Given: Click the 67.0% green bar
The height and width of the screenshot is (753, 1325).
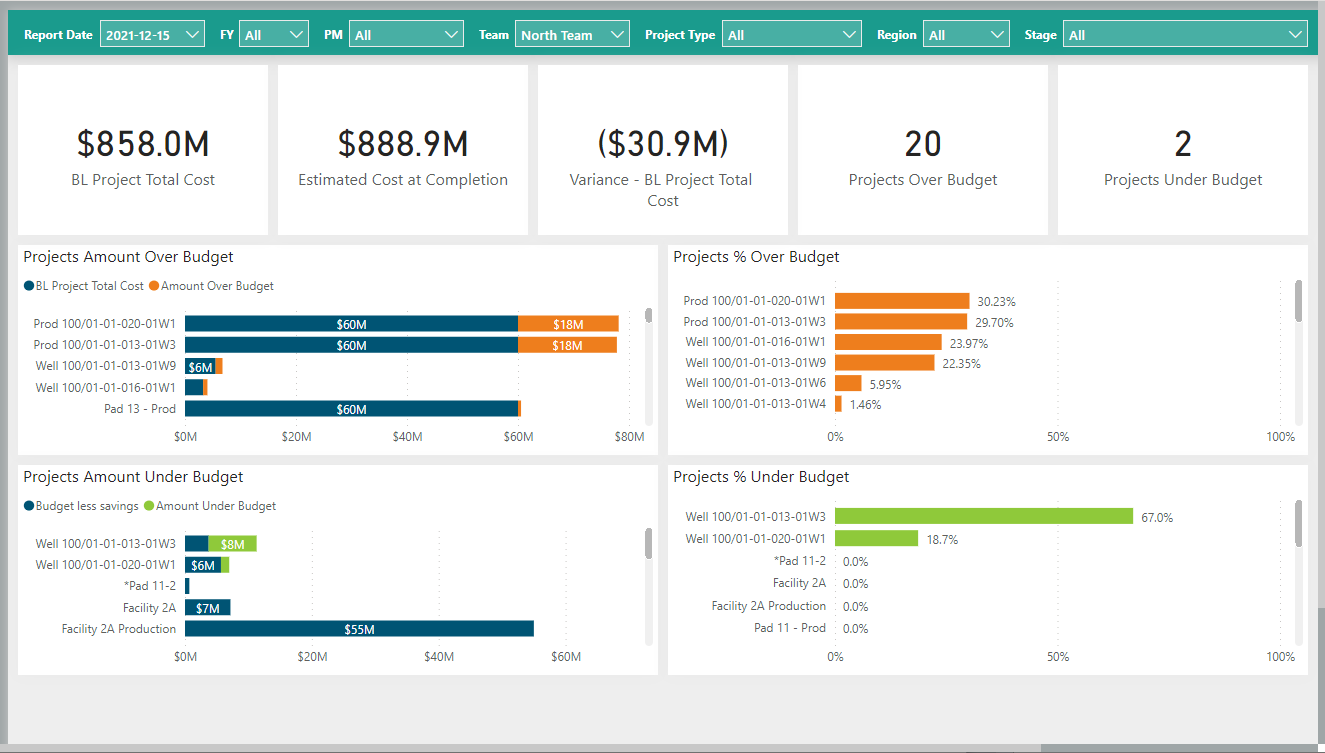Looking at the screenshot, I should point(983,517).
